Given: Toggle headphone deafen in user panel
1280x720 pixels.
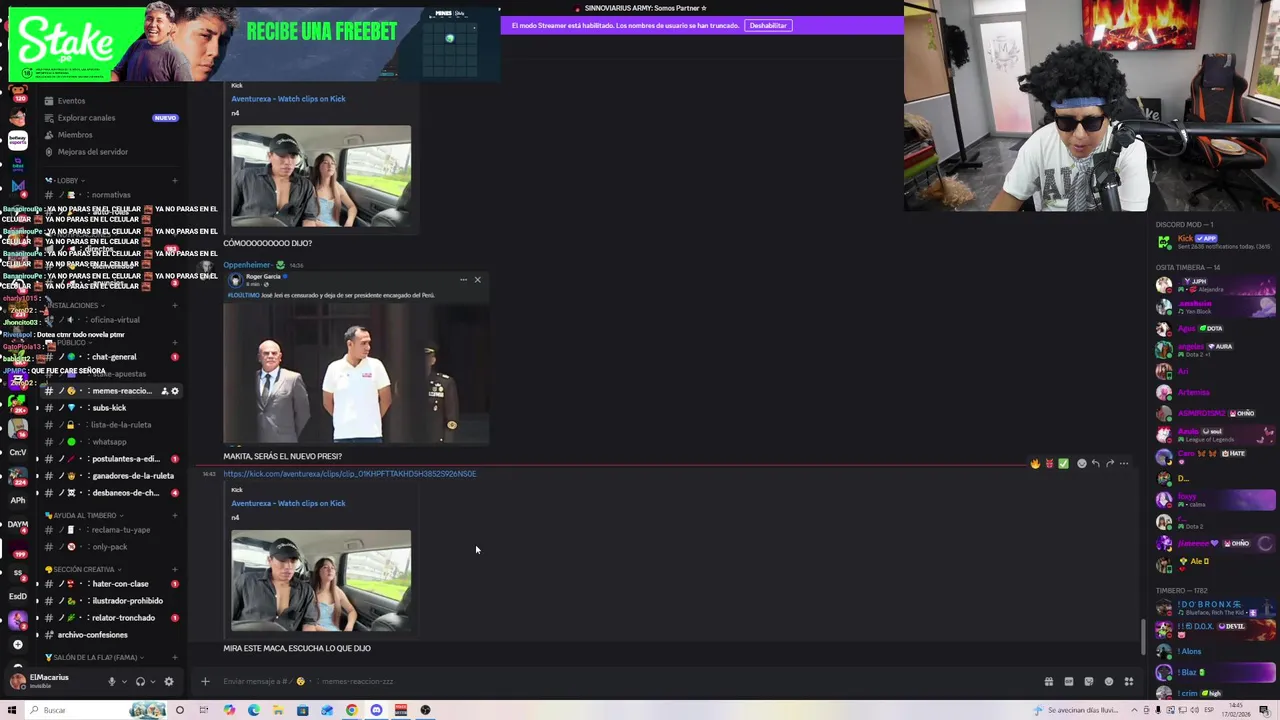Looking at the screenshot, I should click(140, 681).
